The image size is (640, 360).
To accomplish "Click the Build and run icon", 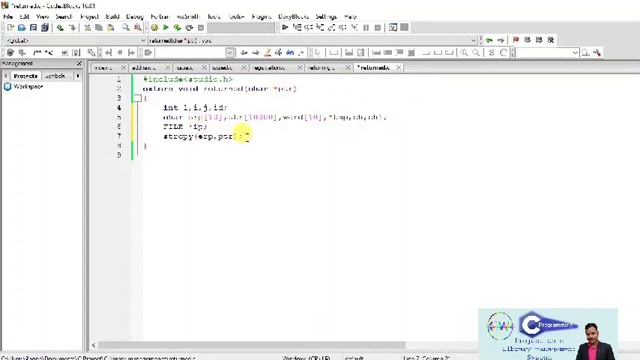I will 177,27.
